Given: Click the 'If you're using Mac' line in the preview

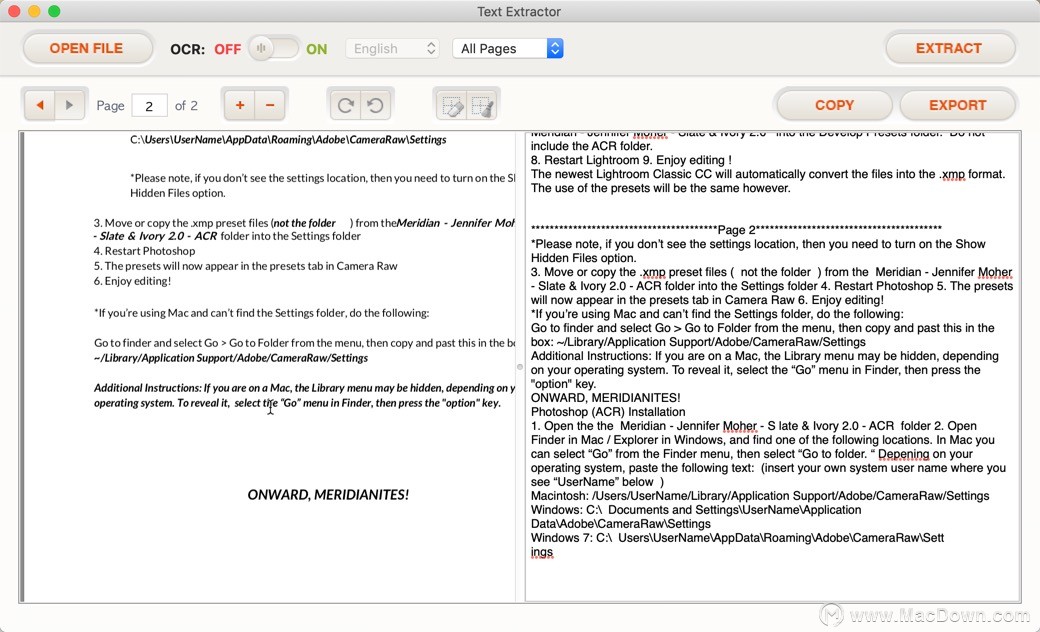Looking at the screenshot, I should pos(261,312).
